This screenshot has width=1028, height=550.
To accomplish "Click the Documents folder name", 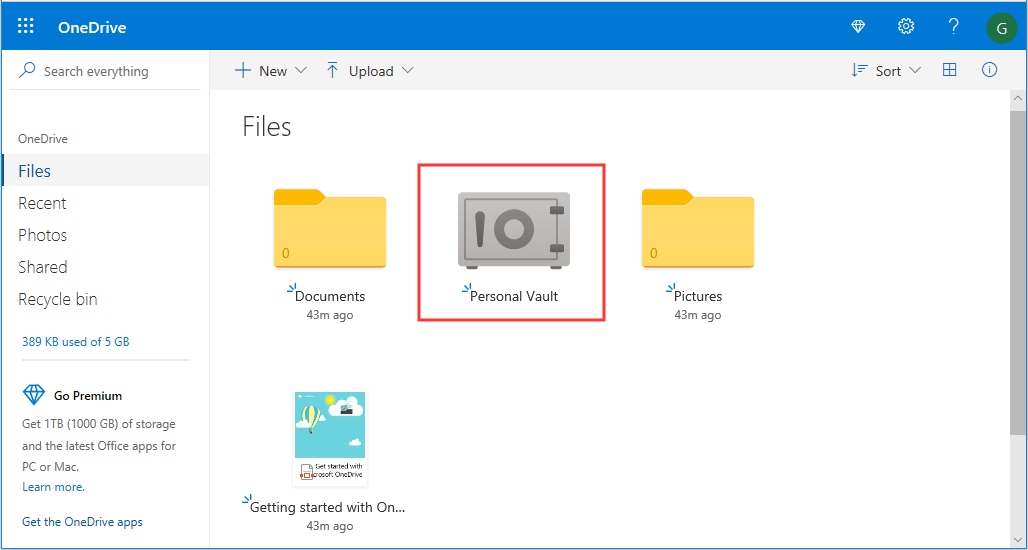I will (330, 296).
